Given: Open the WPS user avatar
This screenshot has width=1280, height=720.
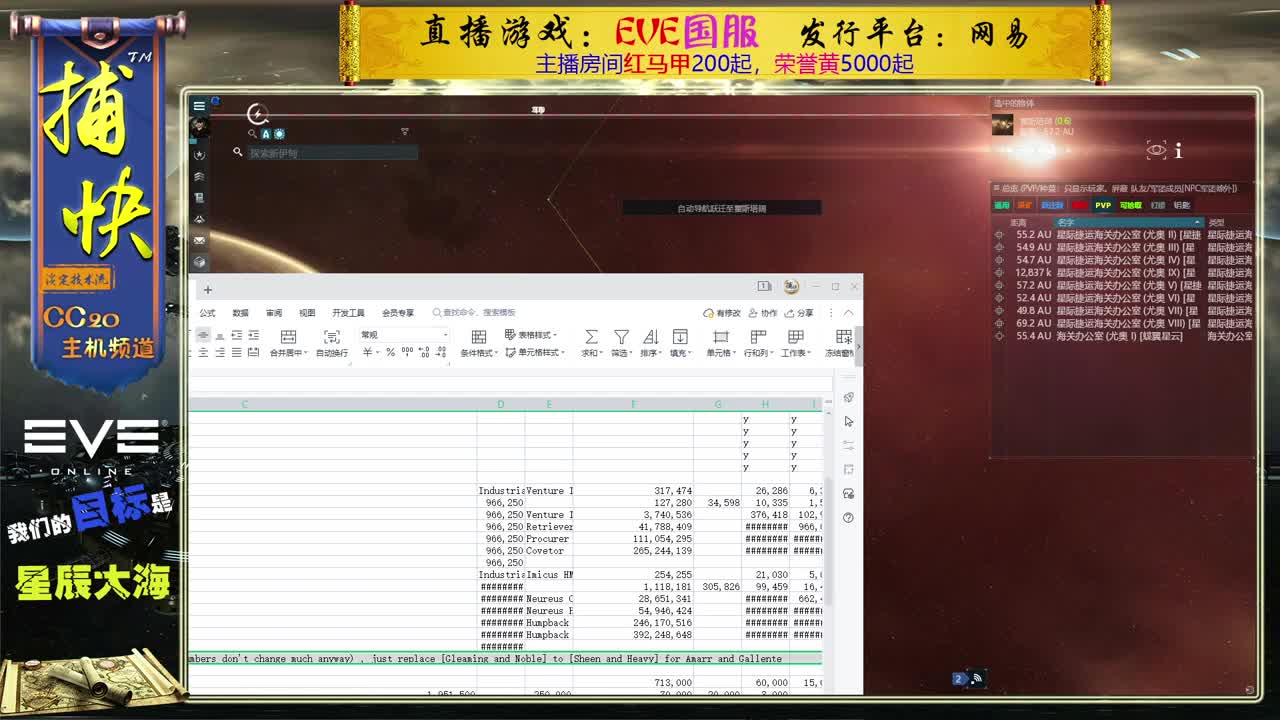Looking at the screenshot, I should [x=791, y=287].
